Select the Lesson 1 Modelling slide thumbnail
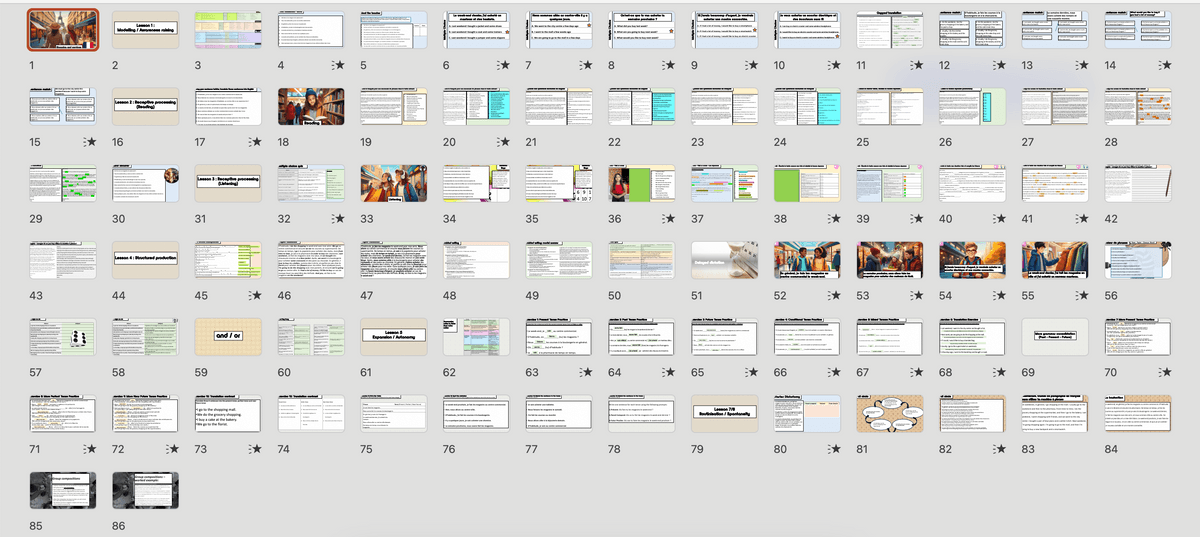This screenshot has width=1200, height=537. (146, 30)
